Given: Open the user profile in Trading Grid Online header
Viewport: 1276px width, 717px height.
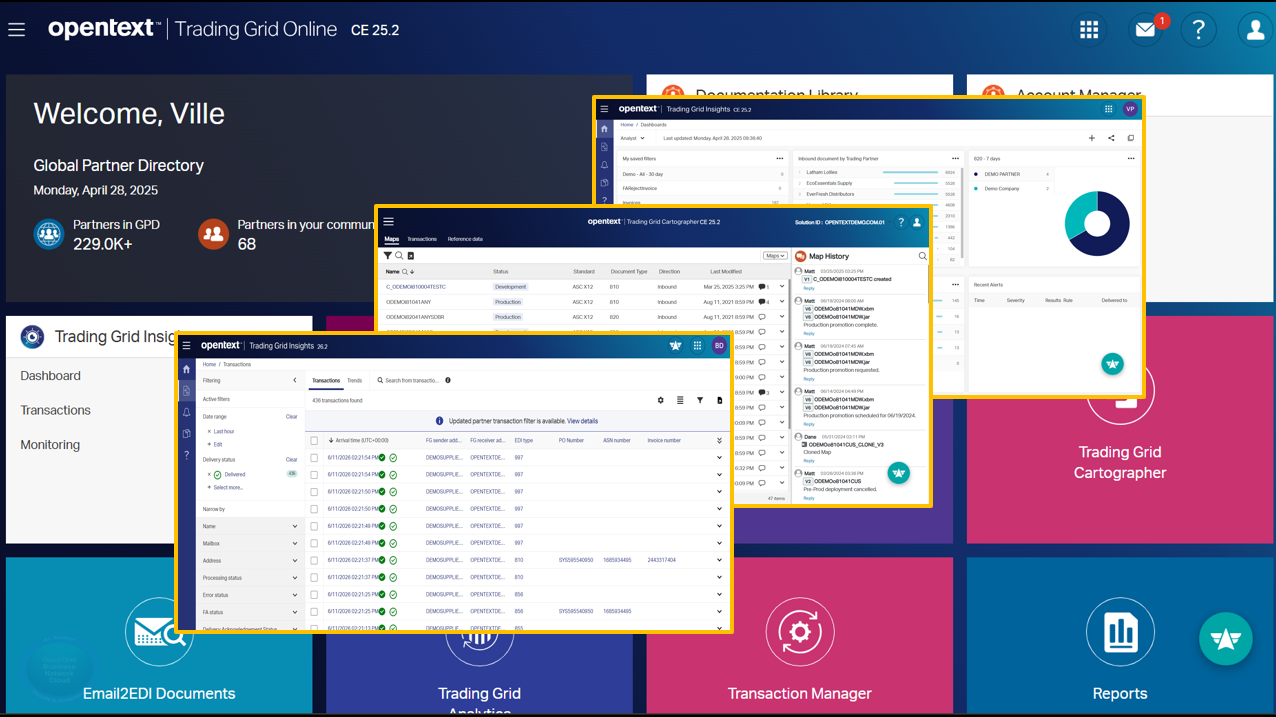Looking at the screenshot, I should coord(1255,30).
